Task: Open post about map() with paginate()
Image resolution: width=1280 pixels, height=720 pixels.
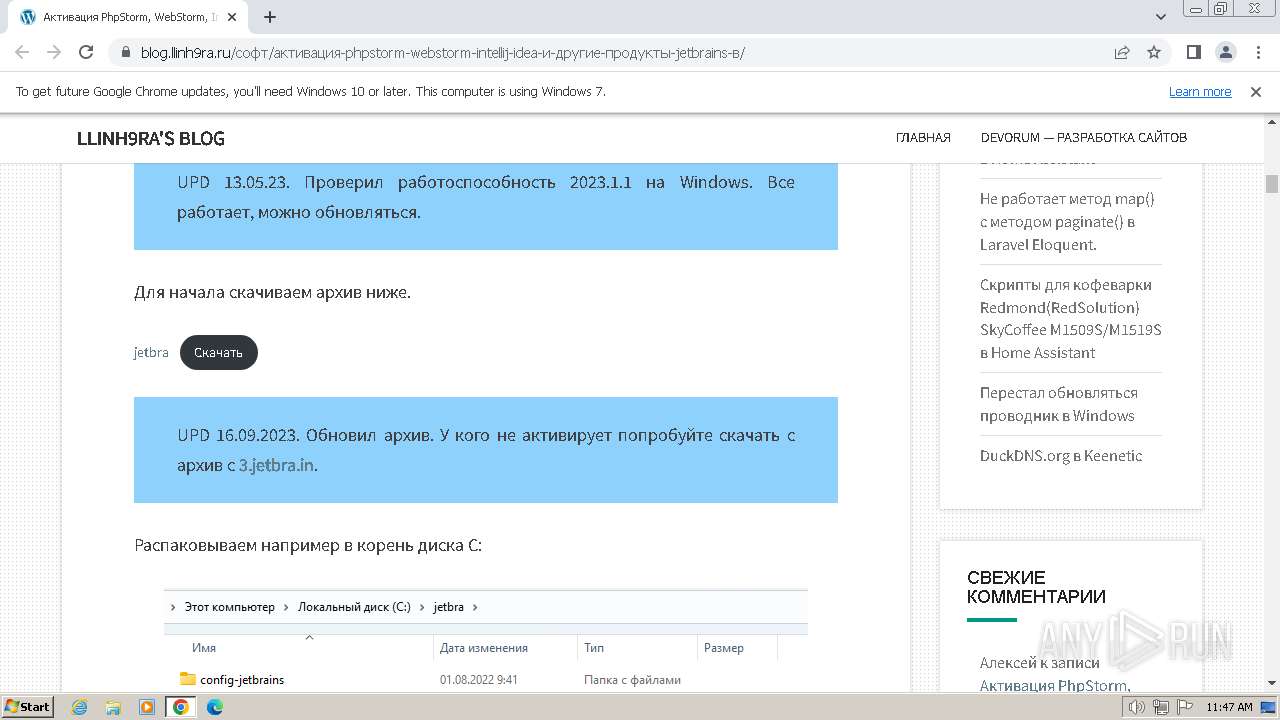Action: (1067, 222)
